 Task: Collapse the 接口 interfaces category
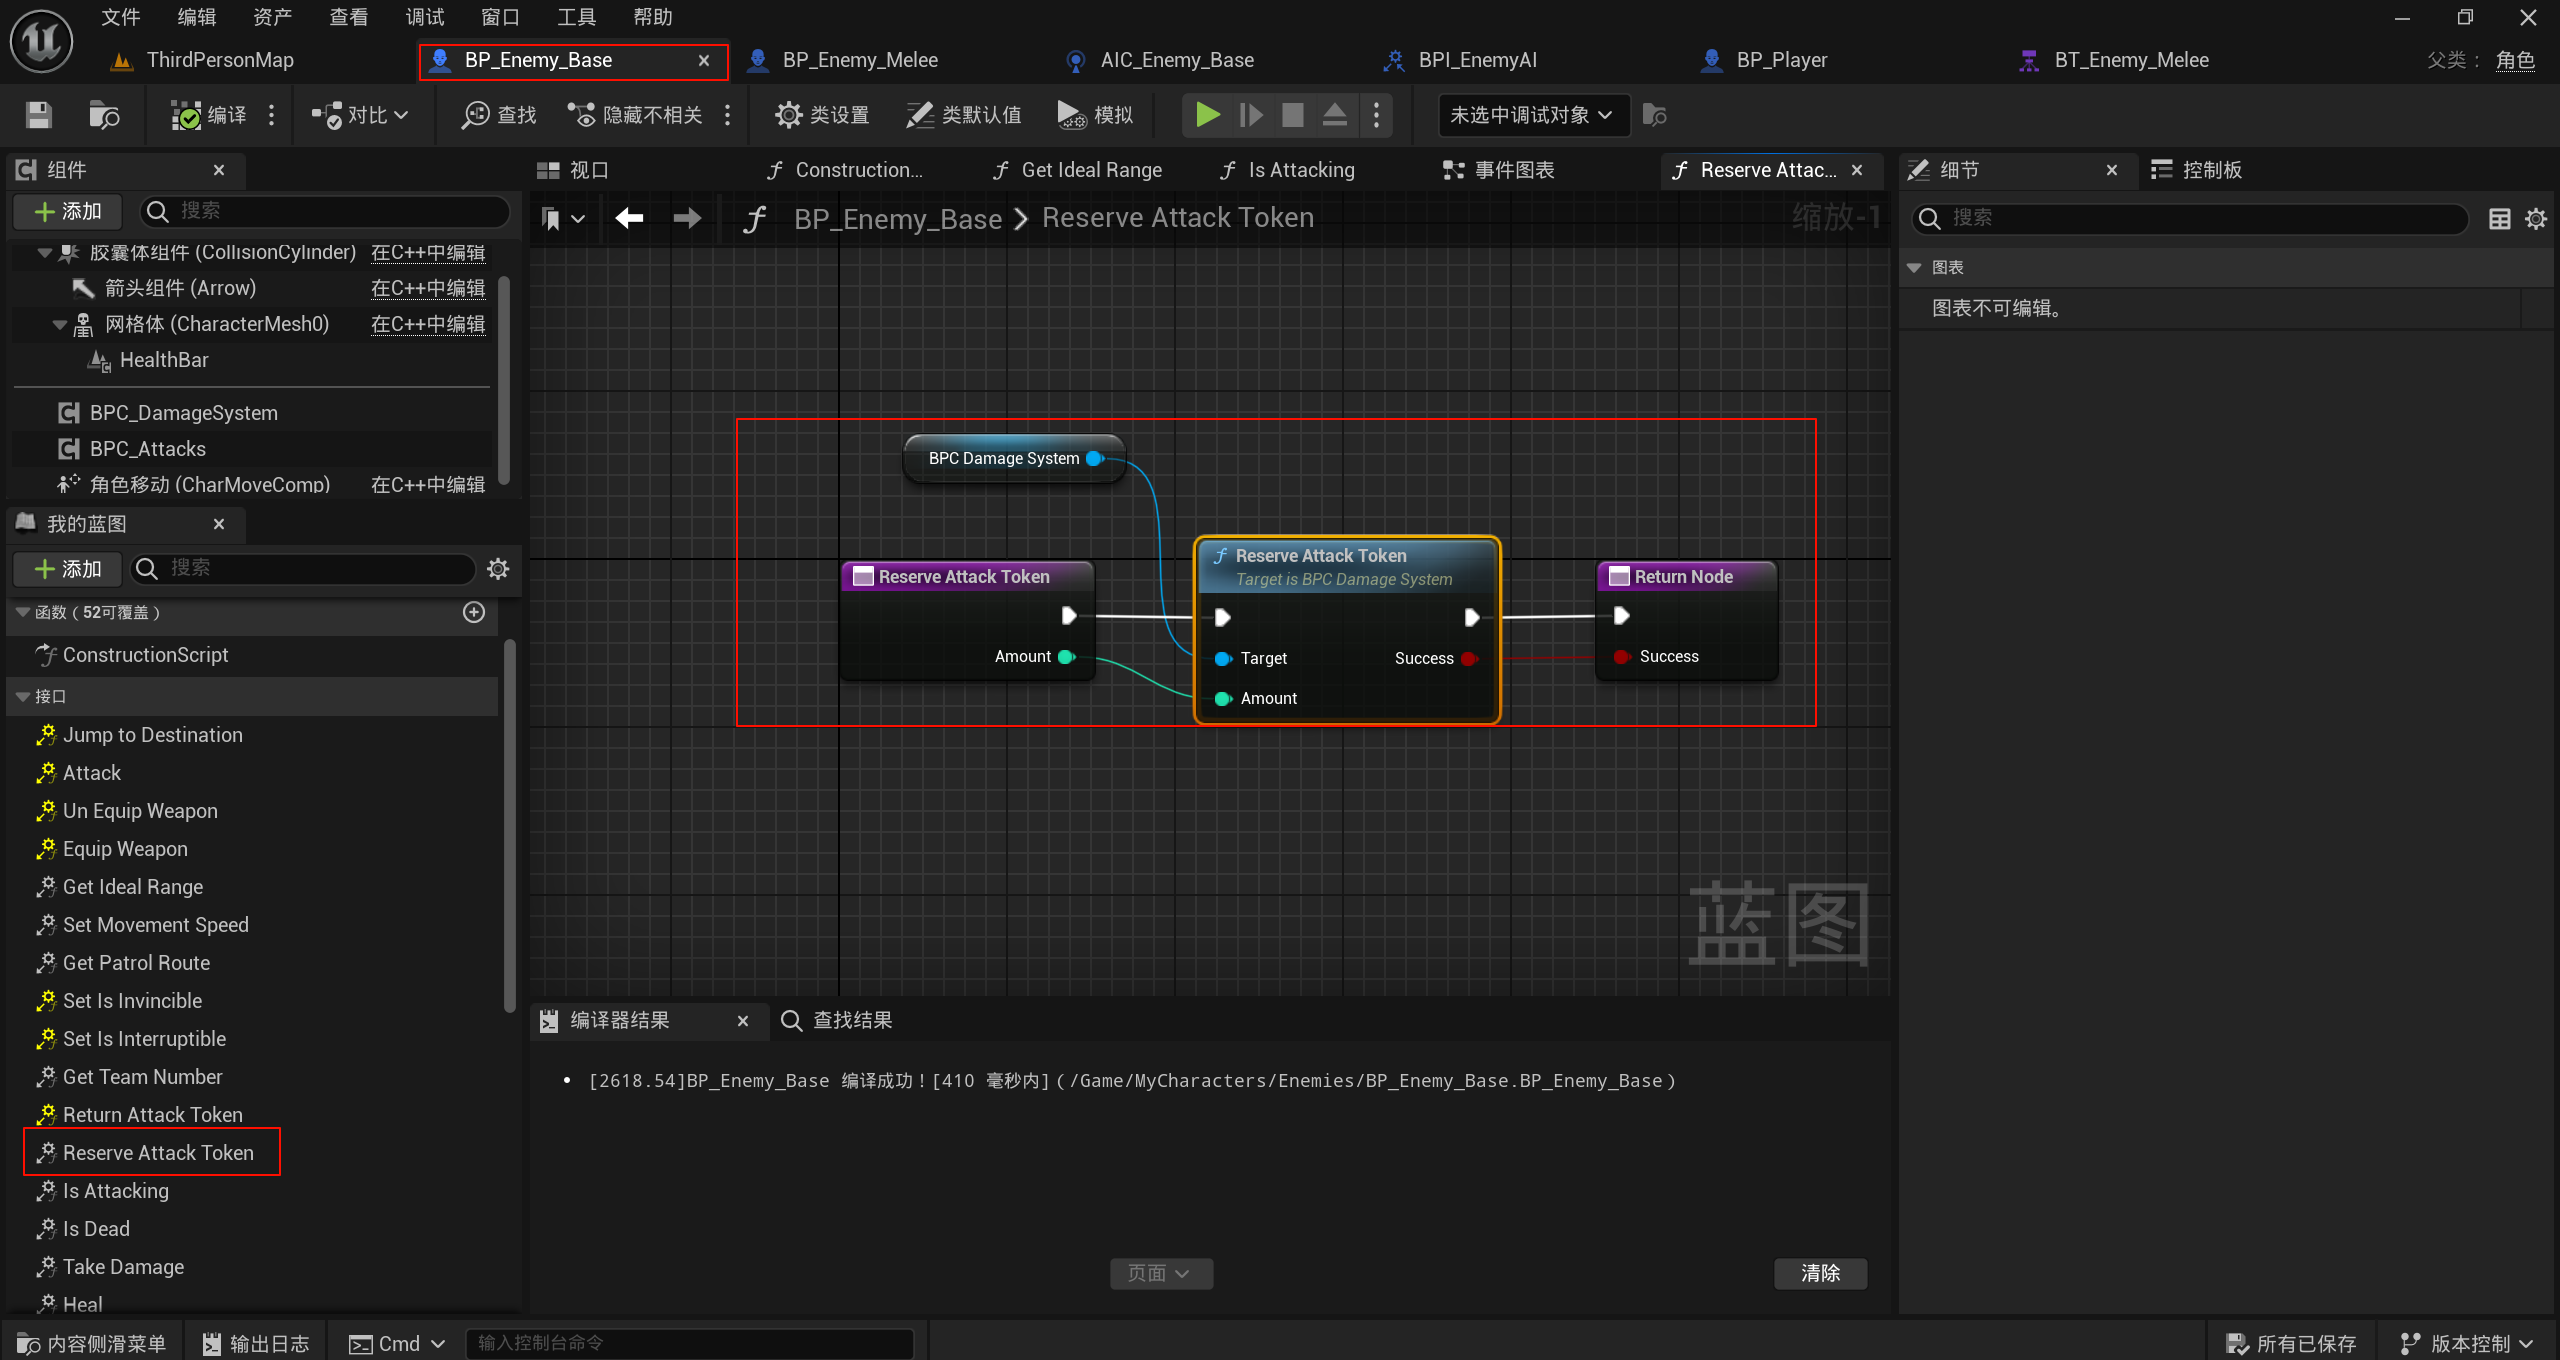23,696
